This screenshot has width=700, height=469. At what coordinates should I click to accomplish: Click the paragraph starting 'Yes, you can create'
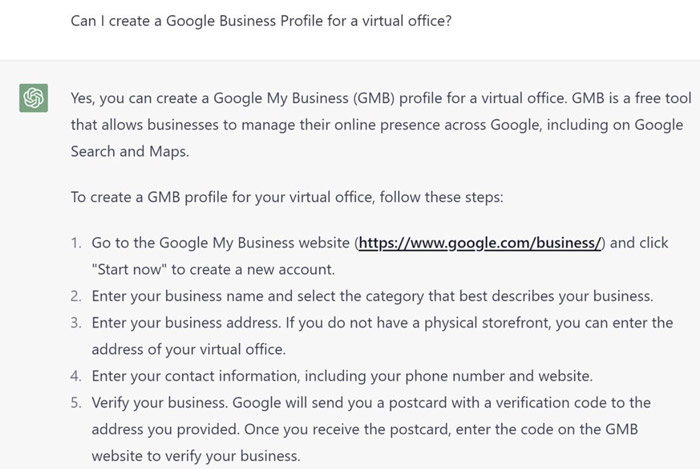click(x=381, y=125)
